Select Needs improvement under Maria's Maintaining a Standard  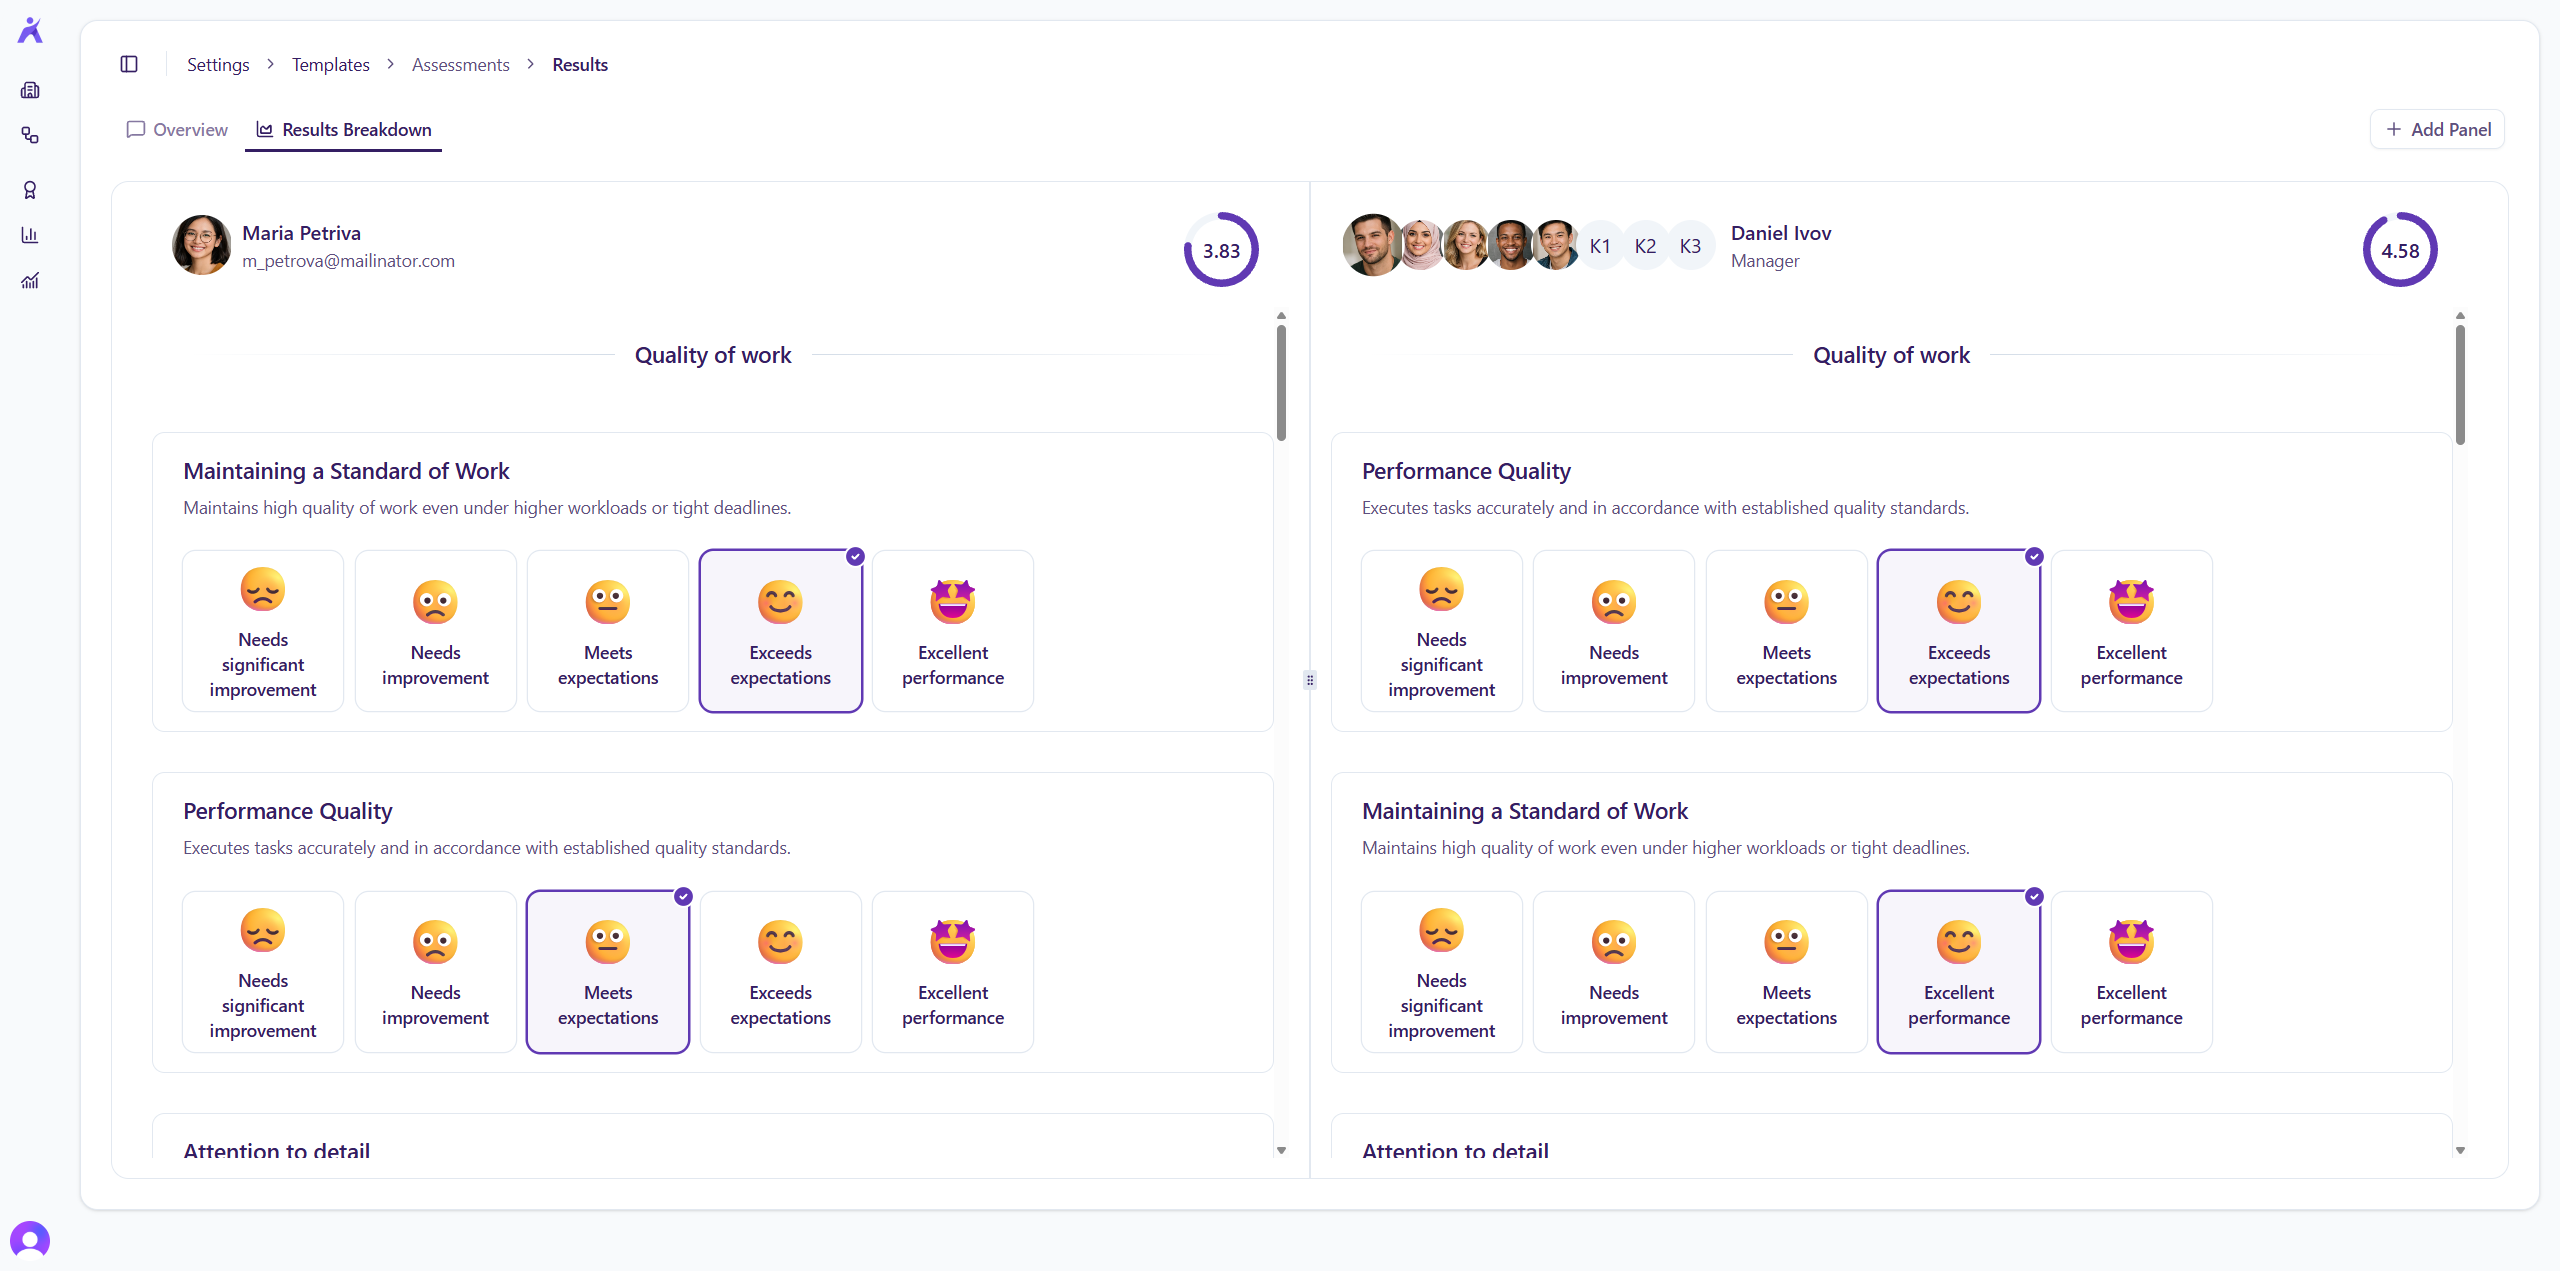point(436,631)
